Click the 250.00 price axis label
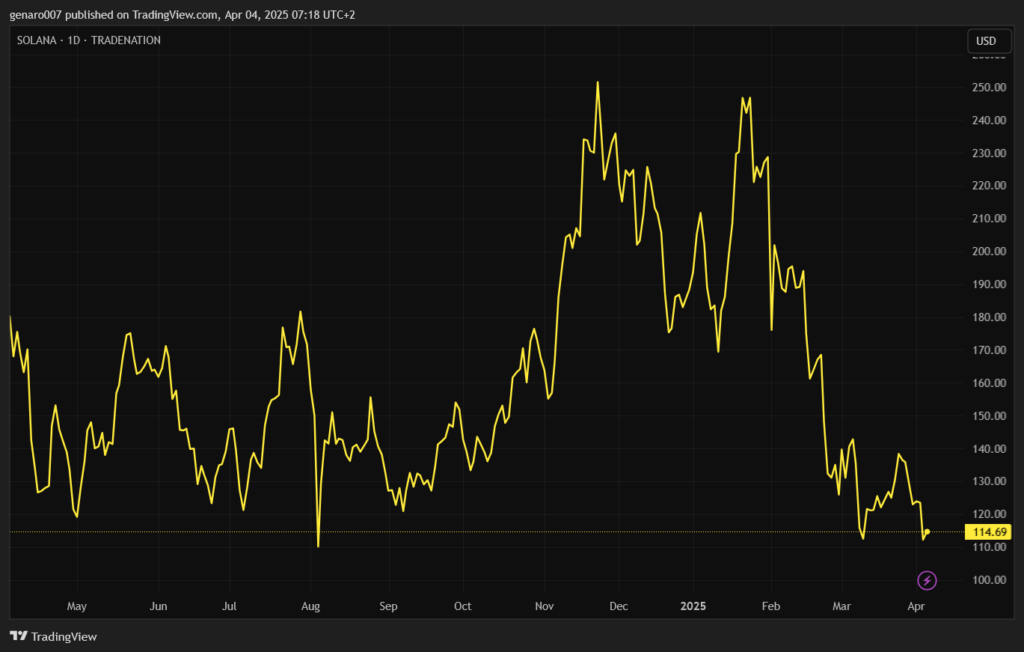The height and width of the screenshot is (652, 1024). (x=988, y=88)
